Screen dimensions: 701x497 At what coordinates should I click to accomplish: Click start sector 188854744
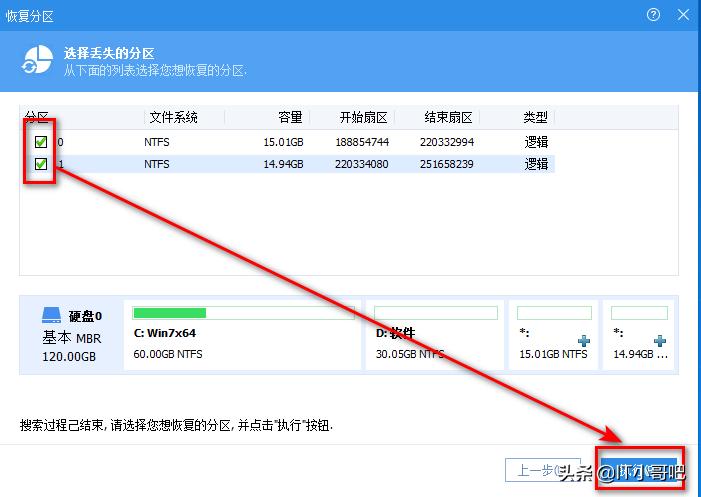pyautogui.click(x=362, y=142)
